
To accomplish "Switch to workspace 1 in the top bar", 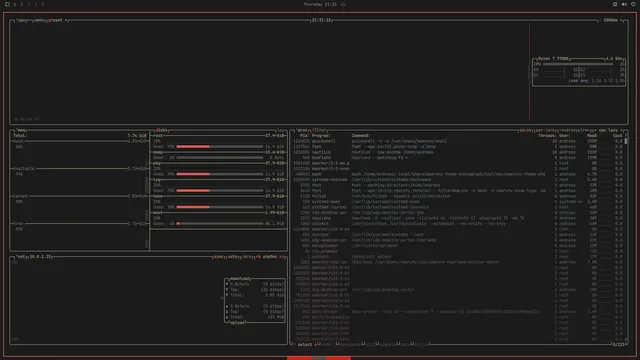I will coord(15,4).
